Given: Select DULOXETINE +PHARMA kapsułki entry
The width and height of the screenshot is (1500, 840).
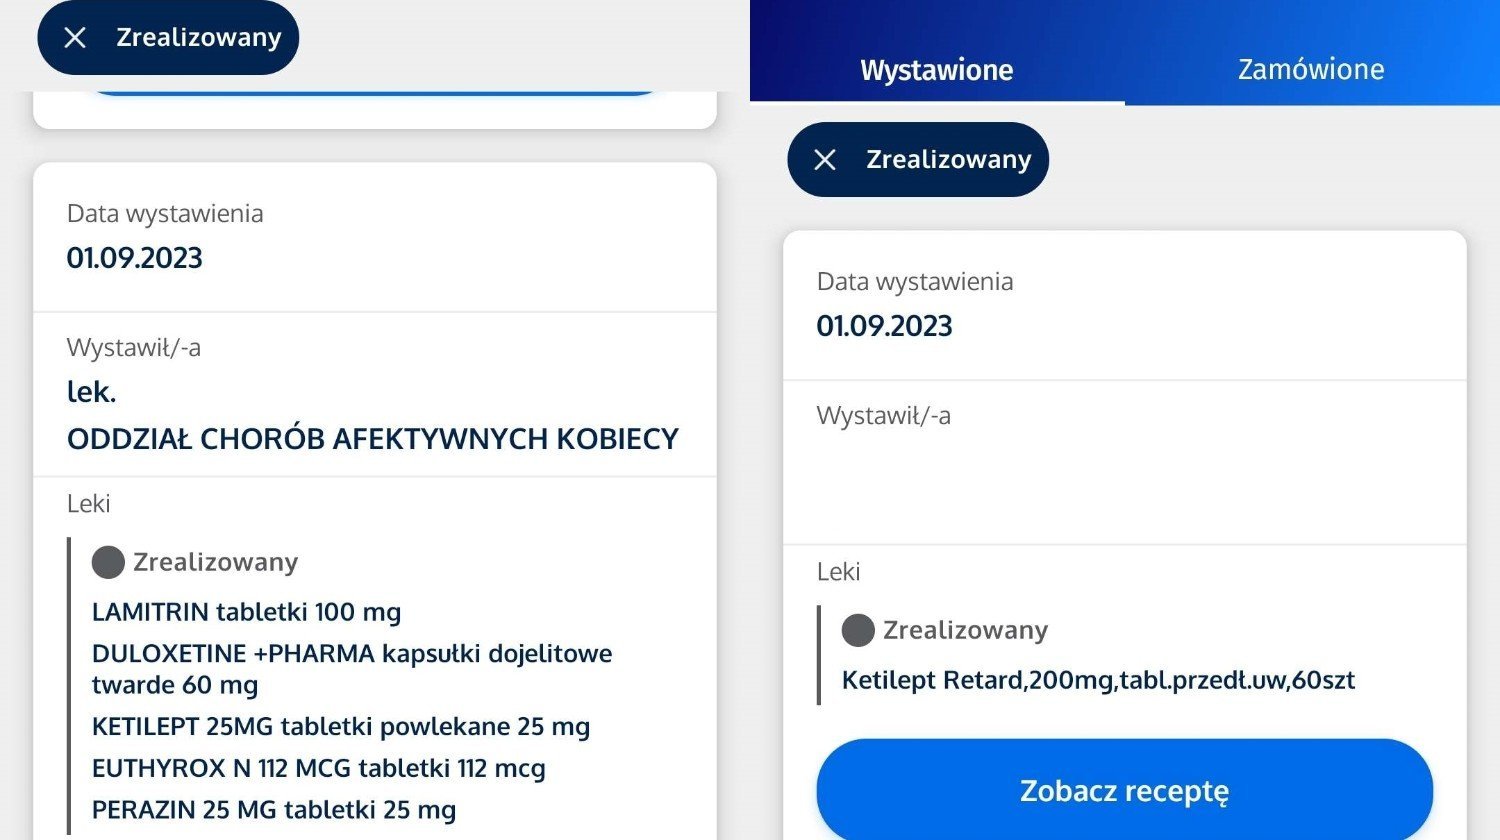Looking at the screenshot, I should pos(352,669).
